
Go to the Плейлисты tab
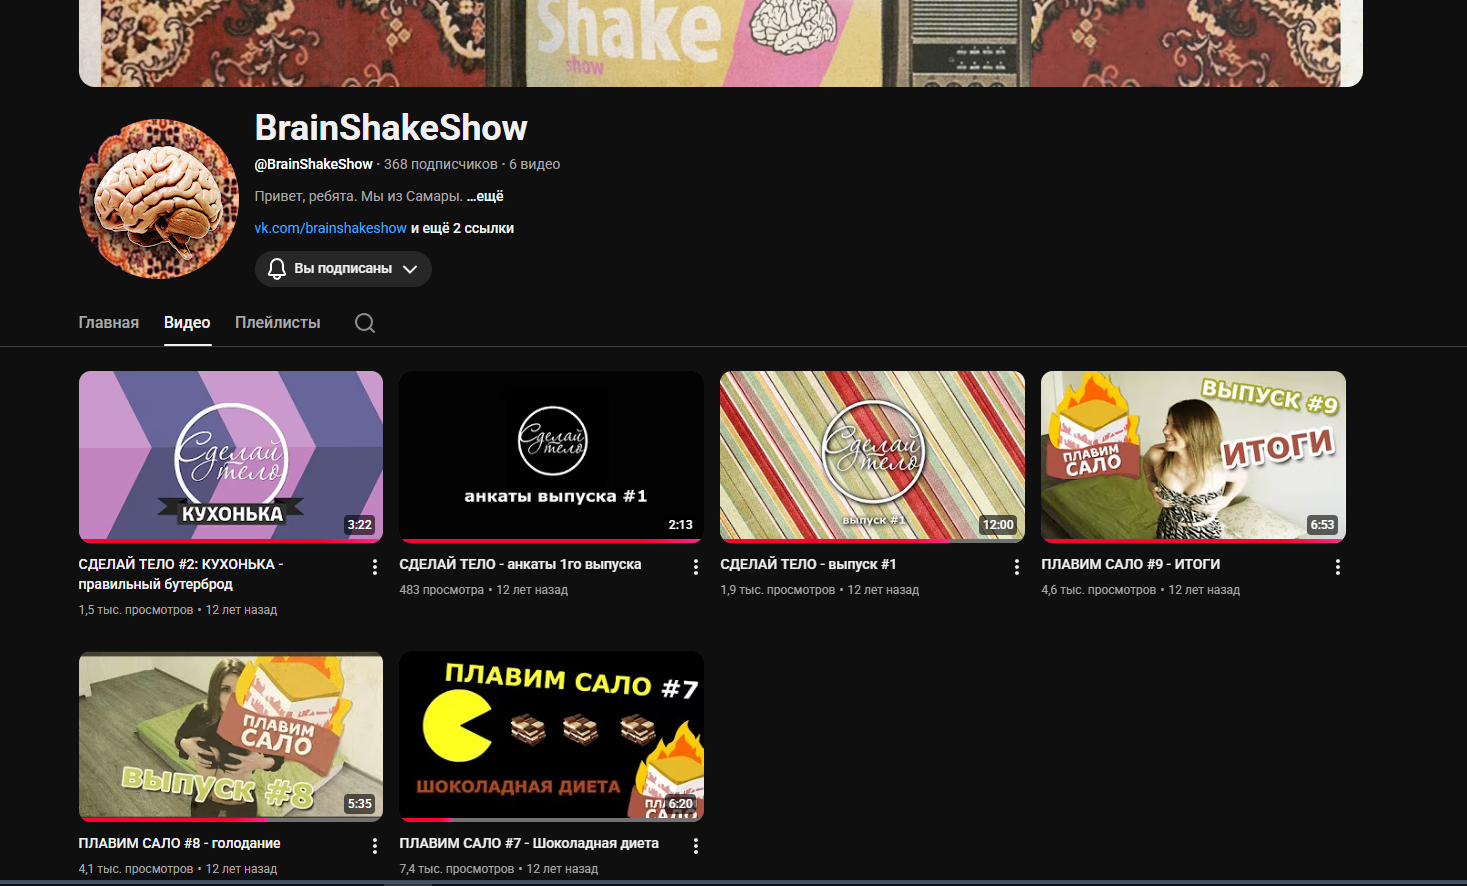click(x=278, y=323)
